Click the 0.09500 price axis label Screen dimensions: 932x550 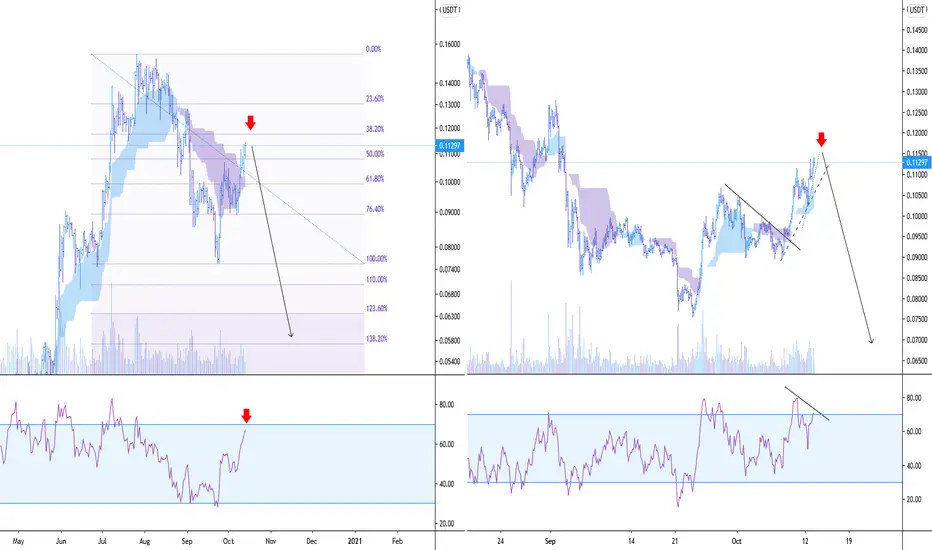(x=917, y=237)
